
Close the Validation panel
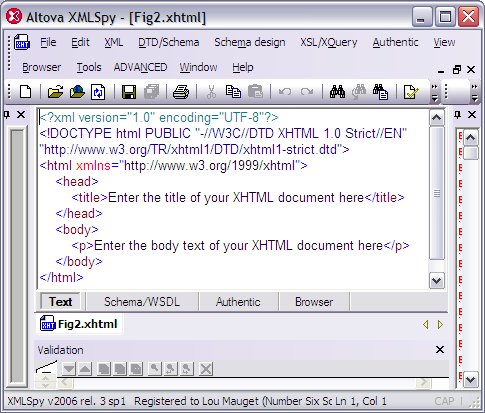click(x=440, y=350)
